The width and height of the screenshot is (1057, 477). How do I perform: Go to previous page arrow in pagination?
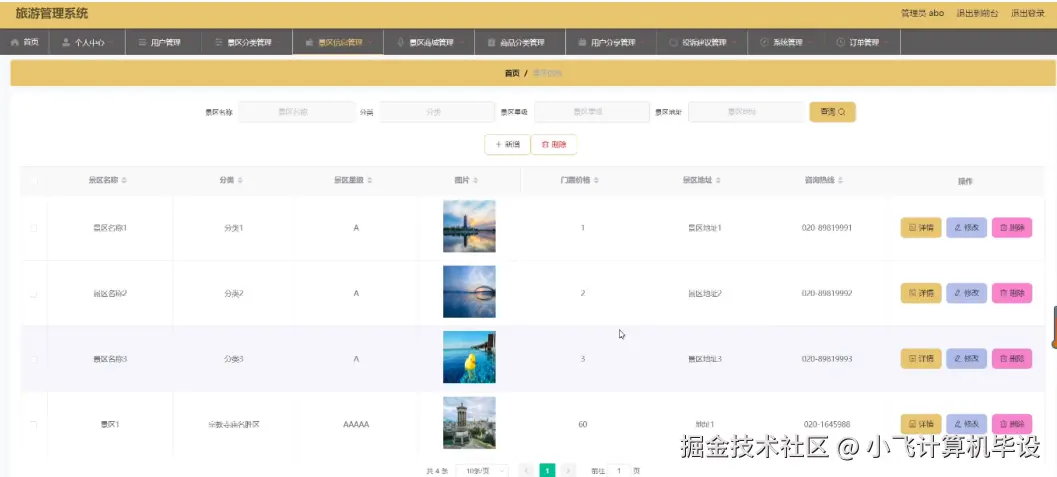pyautogui.click(x=526, y=470)
